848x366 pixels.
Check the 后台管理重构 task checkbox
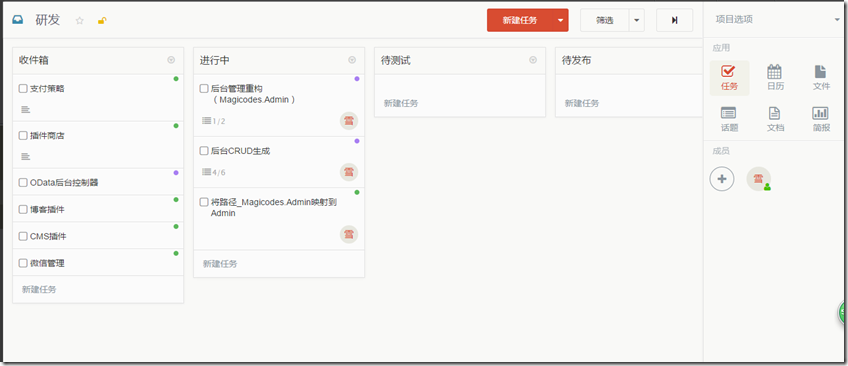pos(204,89)
